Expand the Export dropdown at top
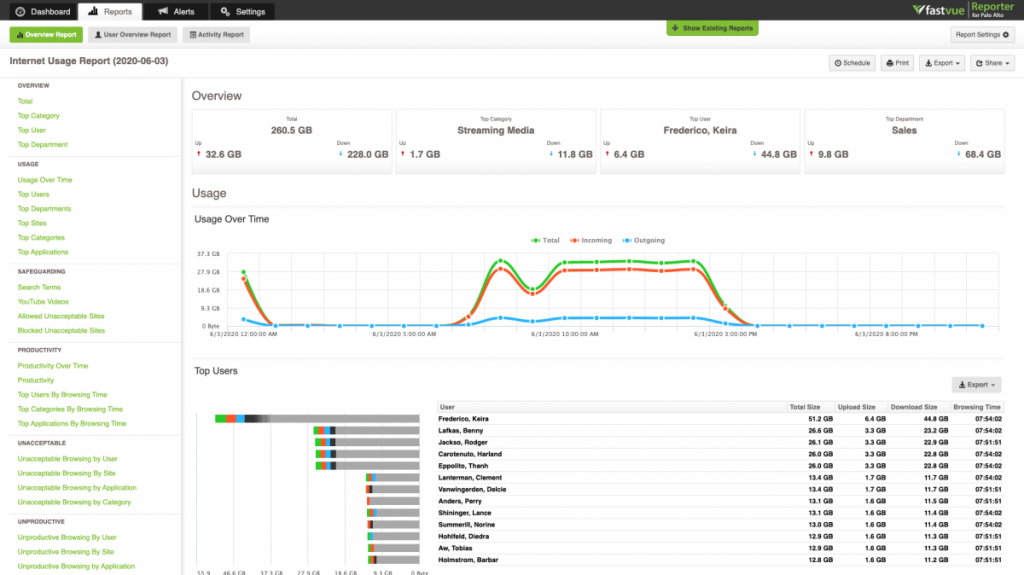The height and width of the screenshot is (575, 1024). 942,63
